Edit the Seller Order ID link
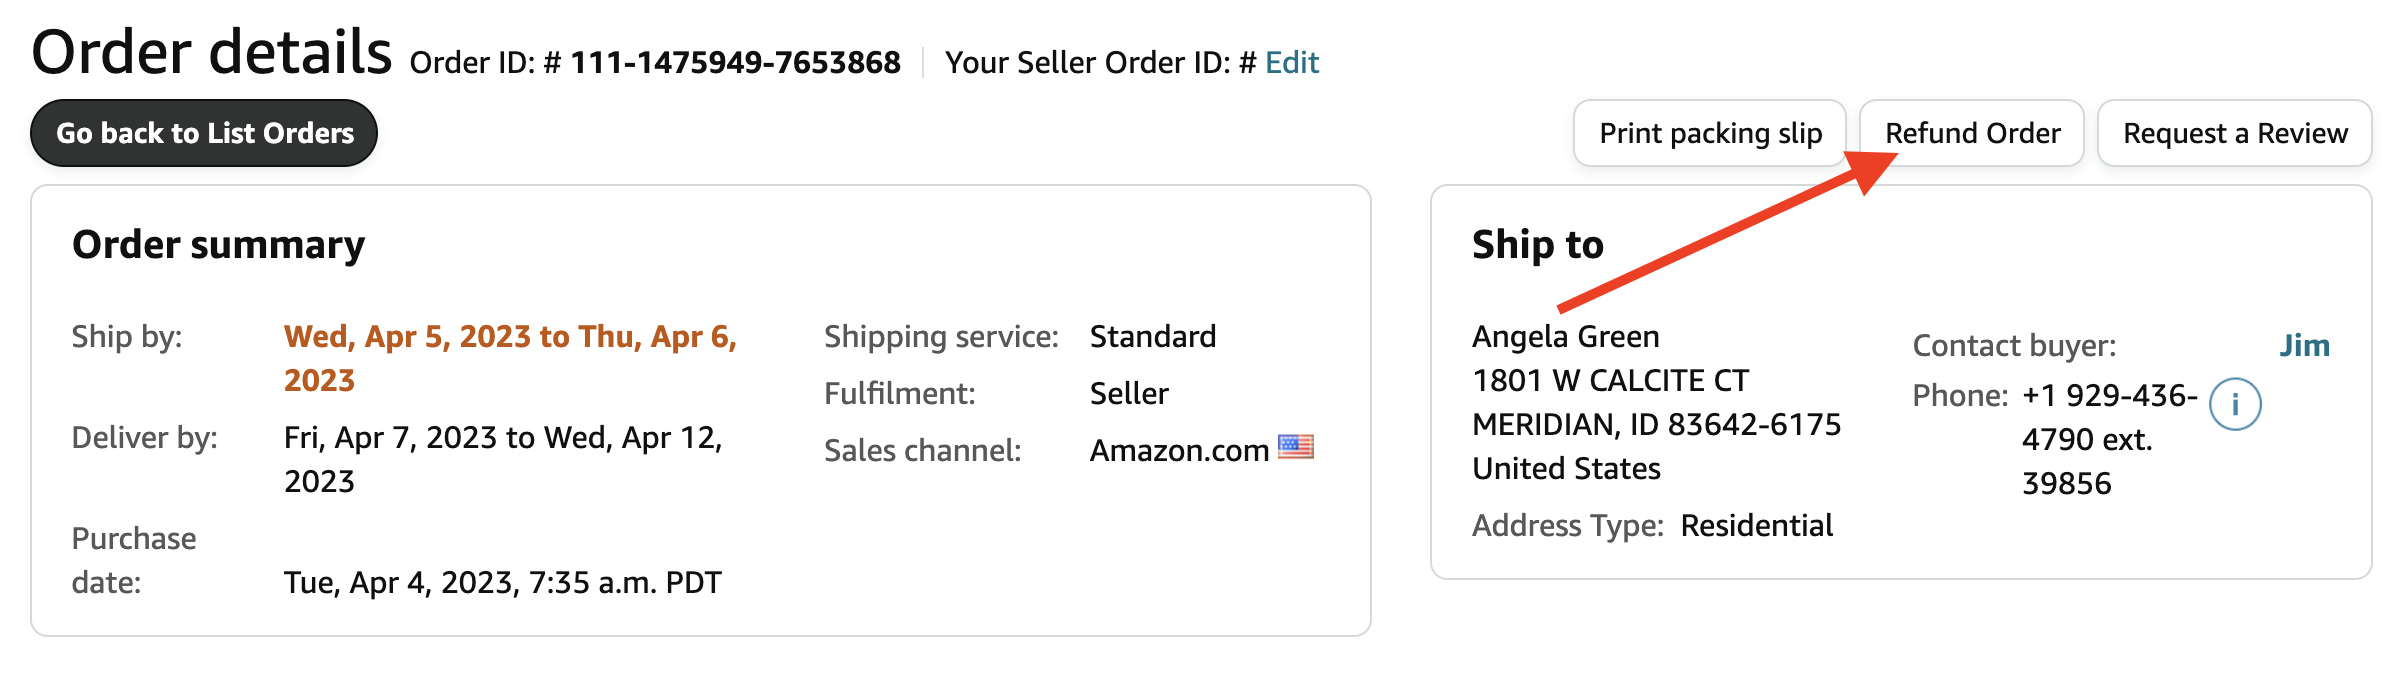The height and width of the screenshot is (676, 2398). click(1292, 62)
